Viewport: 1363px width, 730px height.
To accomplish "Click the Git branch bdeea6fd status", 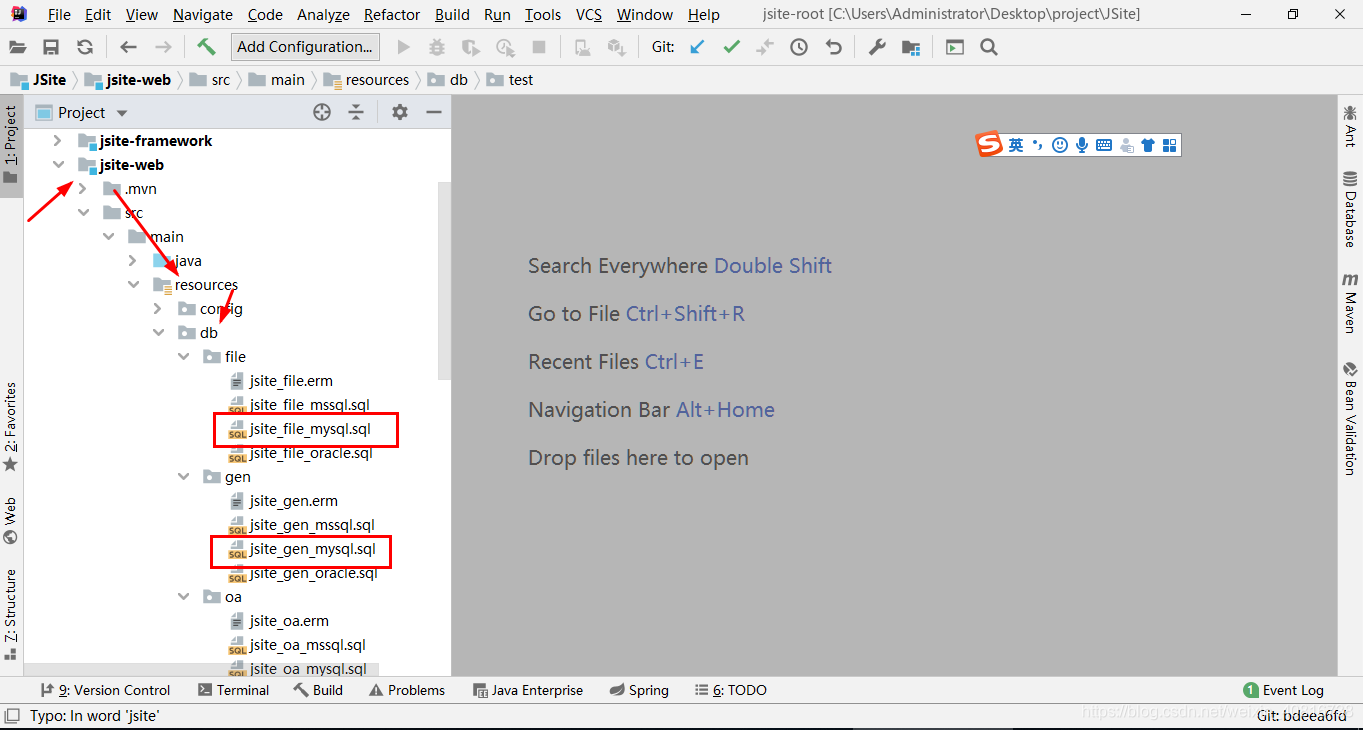I will pos(1301,716).
